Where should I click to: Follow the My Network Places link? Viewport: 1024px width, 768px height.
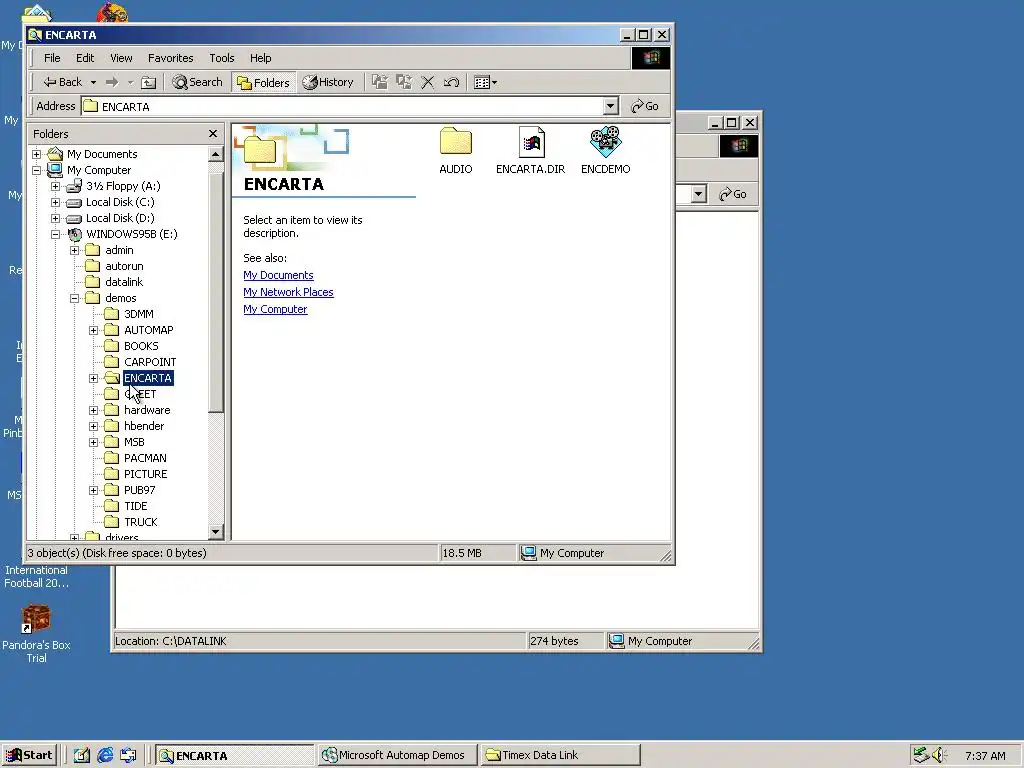tap(288, 292)
